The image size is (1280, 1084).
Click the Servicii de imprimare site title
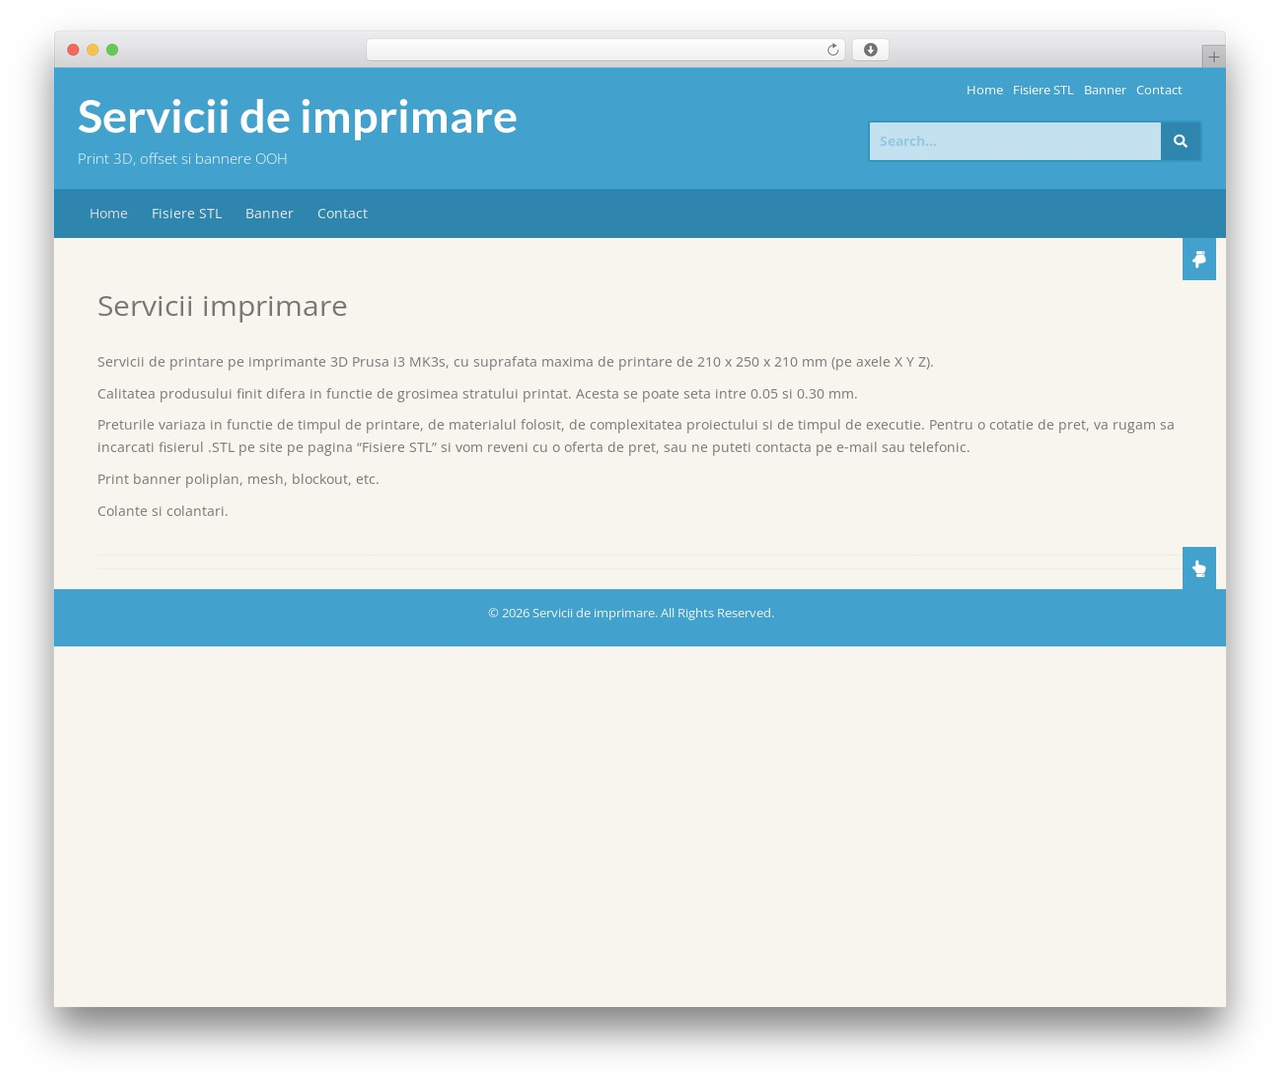click(297, 116)
